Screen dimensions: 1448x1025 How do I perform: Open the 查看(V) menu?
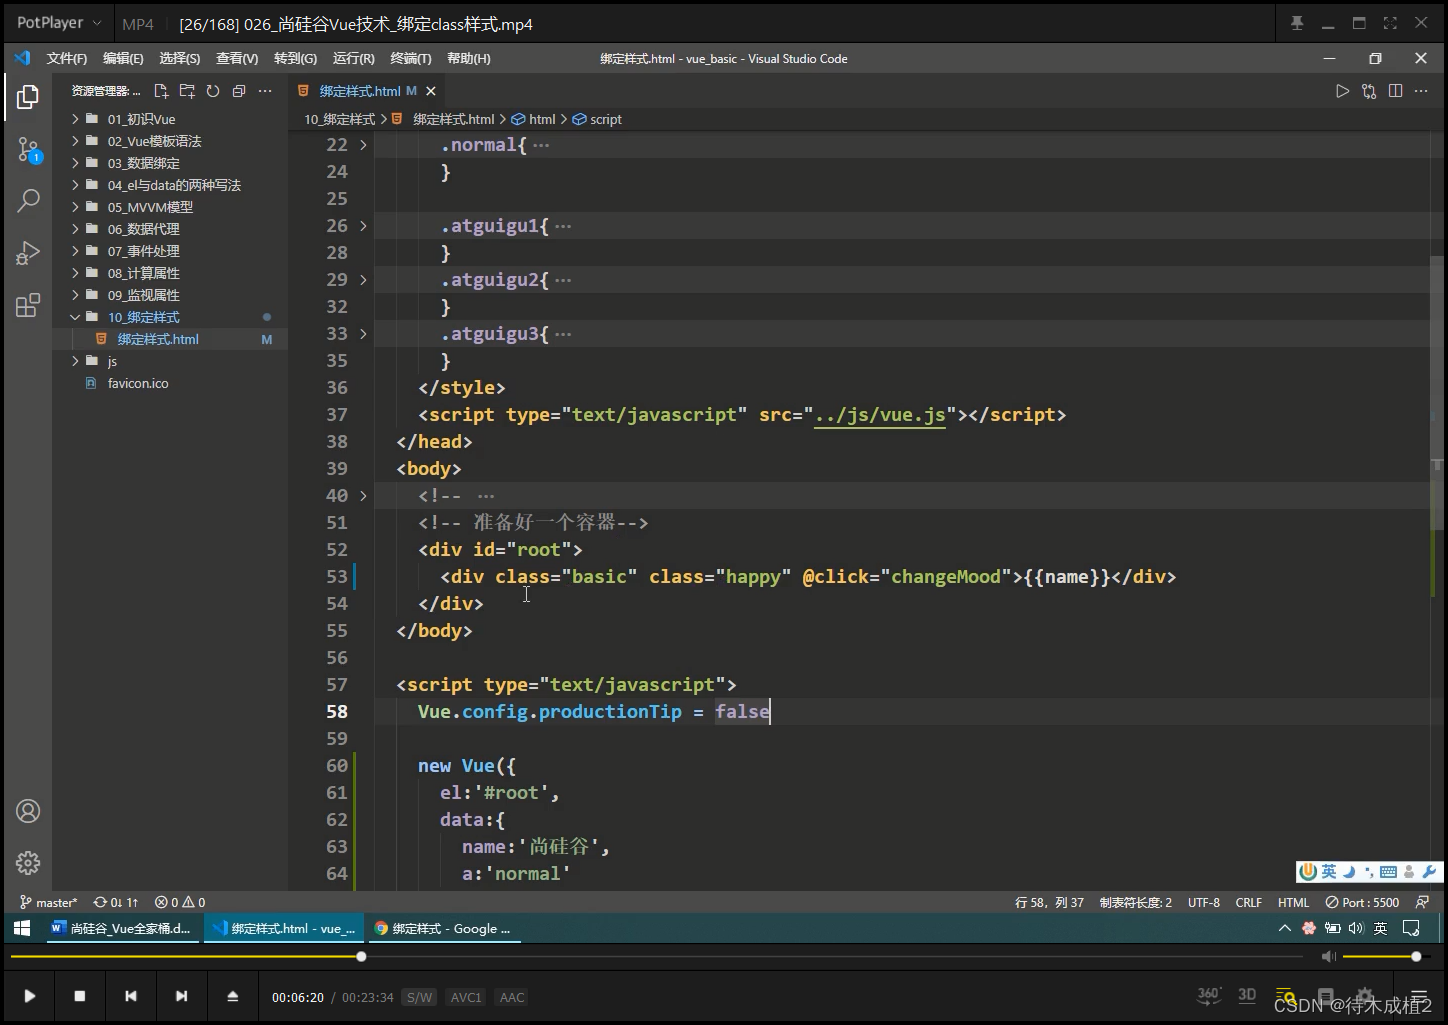pos(237,59)
